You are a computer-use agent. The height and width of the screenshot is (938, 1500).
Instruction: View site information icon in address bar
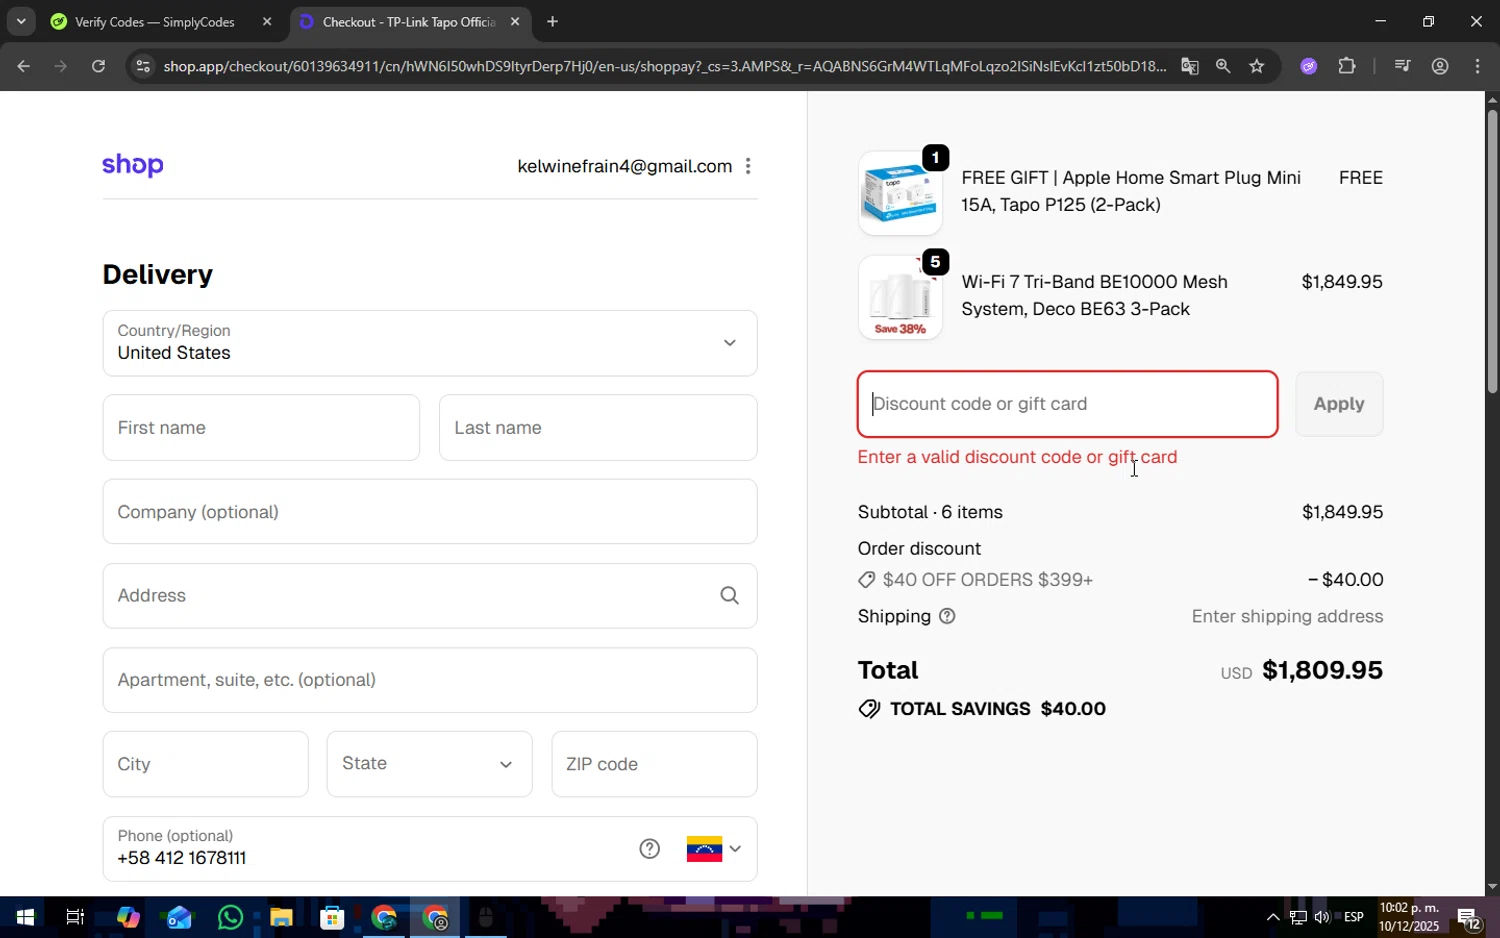143,66
